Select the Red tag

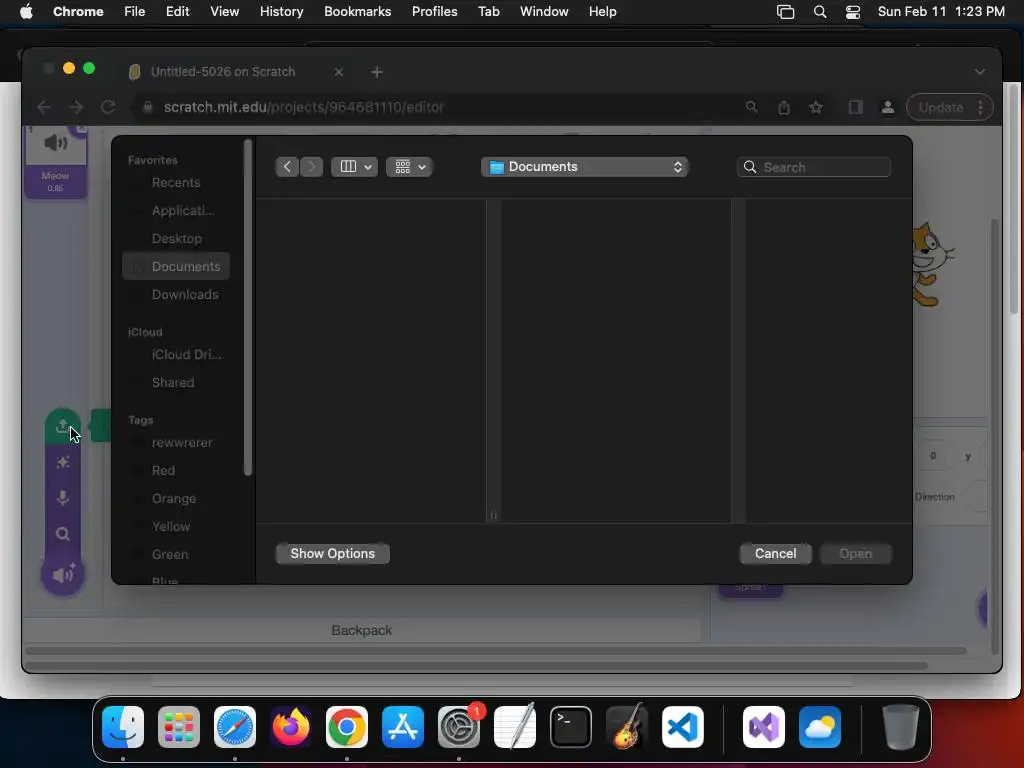pyautogui.click(x=176, y=471)
